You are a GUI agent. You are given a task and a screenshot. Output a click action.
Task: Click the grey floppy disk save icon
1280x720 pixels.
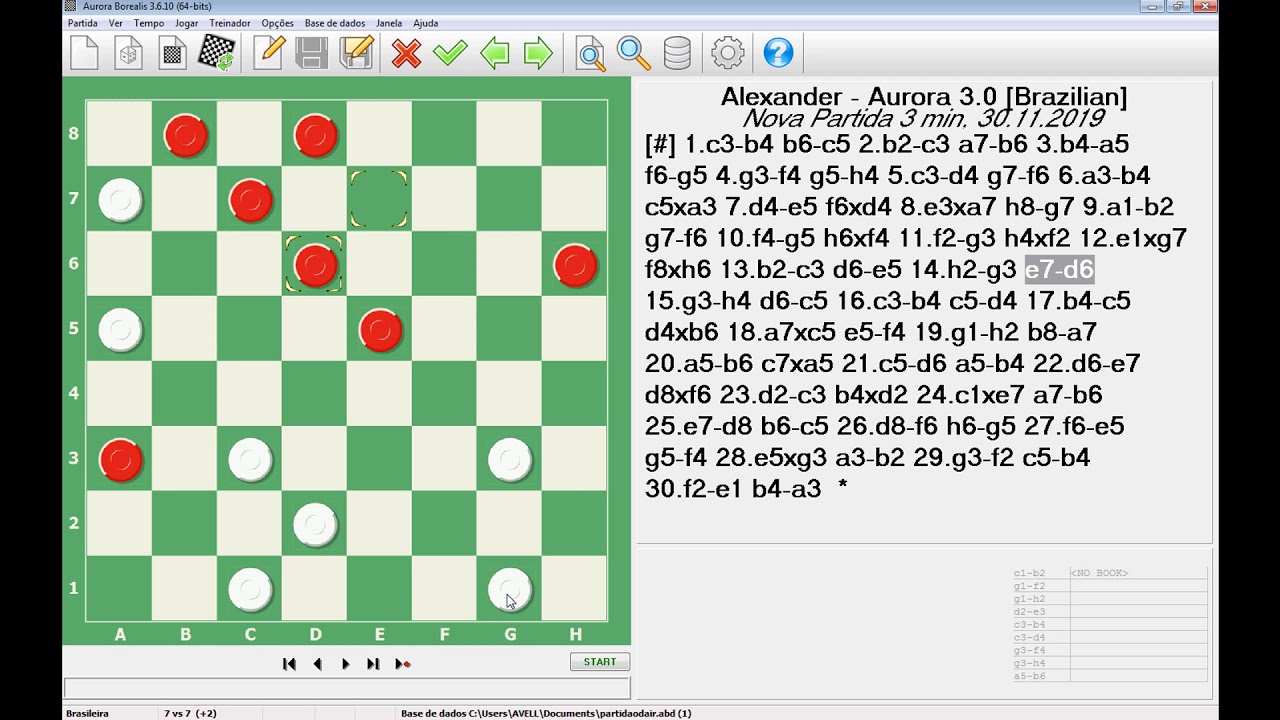pos(312,53)
